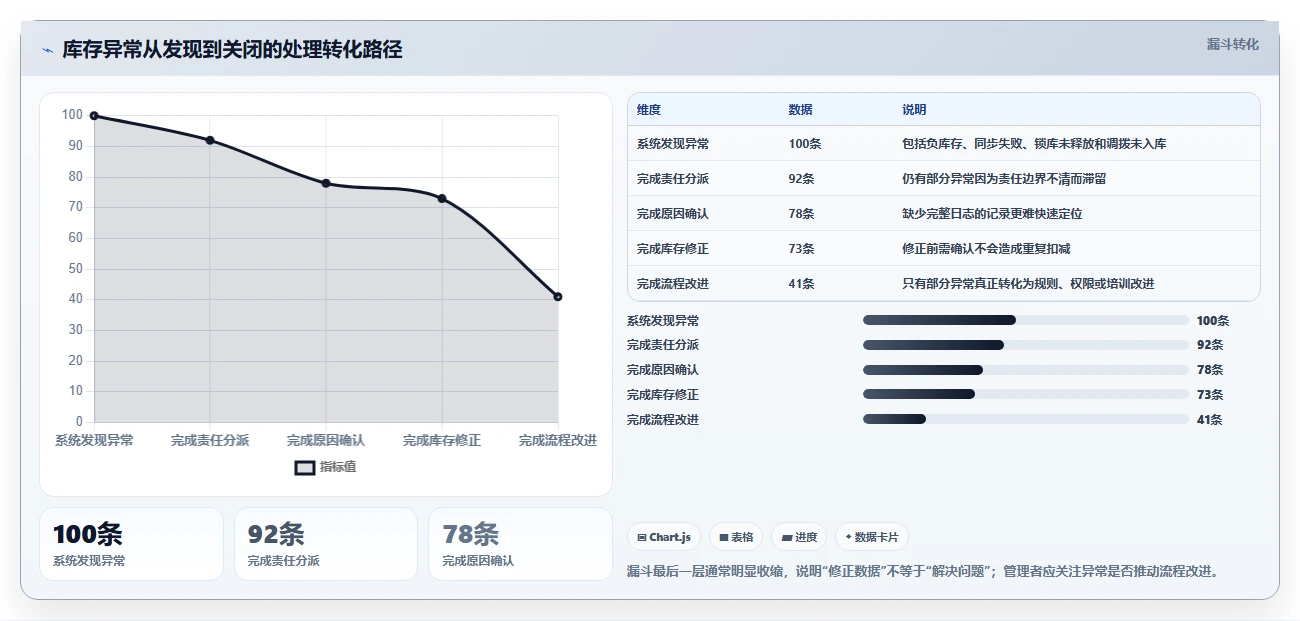Screen dimensions: 1300x621
Task: Click the 73条 value beside progress bar
Action: pos(1210,395)
